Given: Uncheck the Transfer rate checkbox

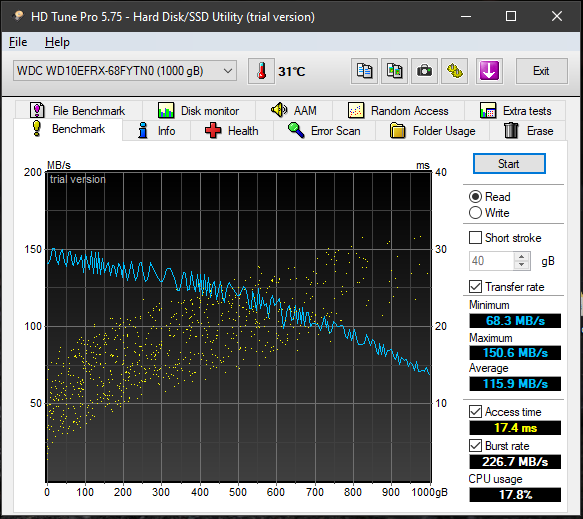Looking at the screenshot, I should [475, 287].
